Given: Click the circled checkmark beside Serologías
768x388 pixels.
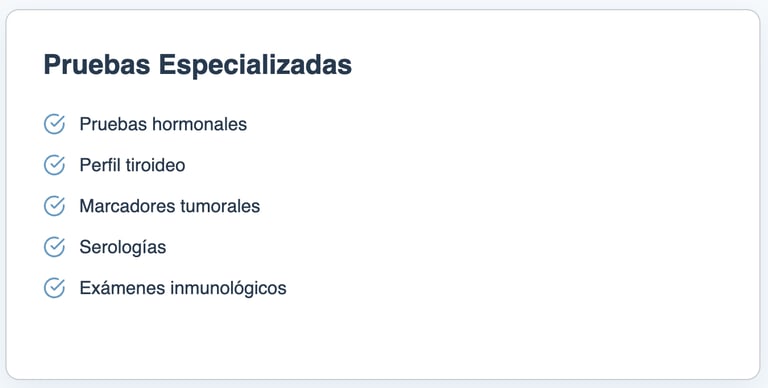Looking at the screenshot, I should [54, 247].
